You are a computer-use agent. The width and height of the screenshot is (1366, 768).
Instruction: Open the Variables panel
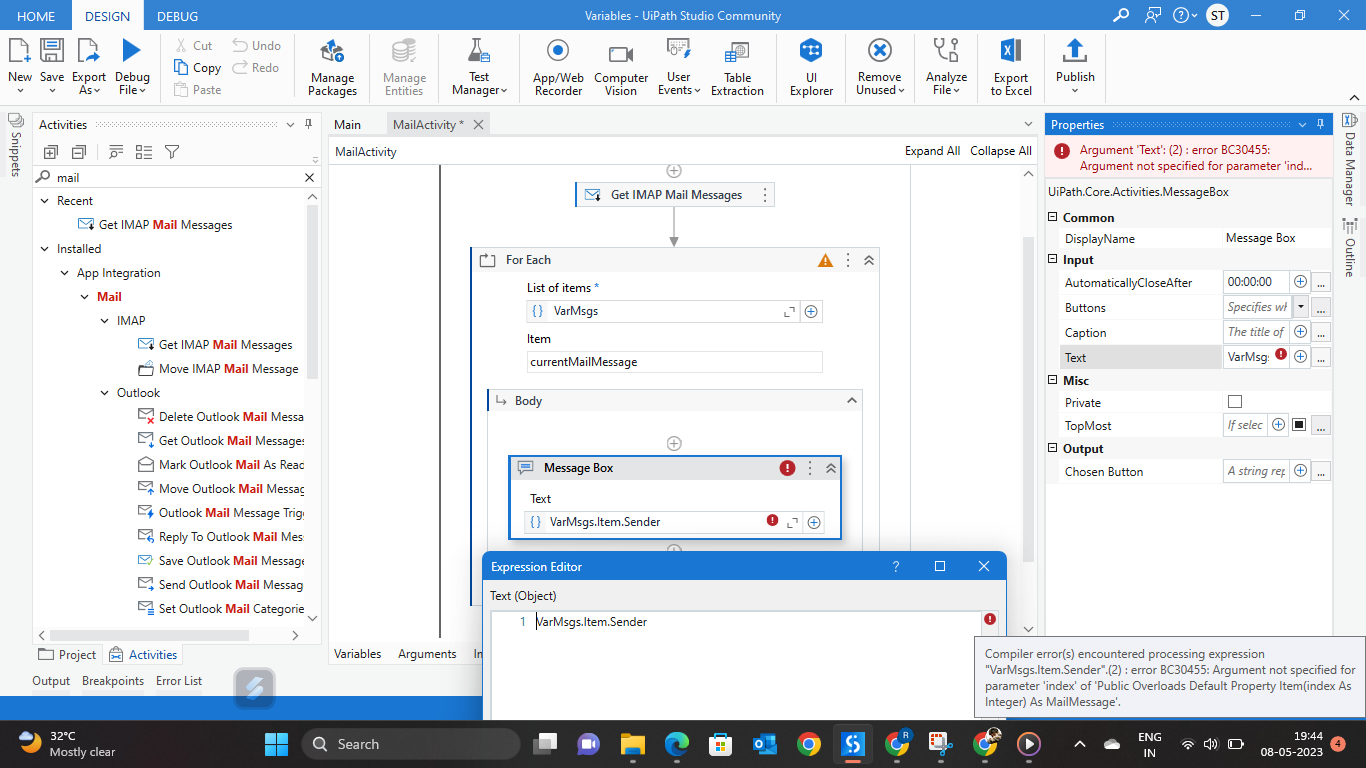(357, 654)
